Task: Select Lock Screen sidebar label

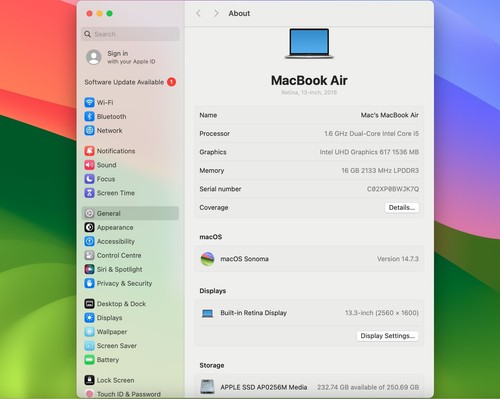Action: [x=115, y=380]
